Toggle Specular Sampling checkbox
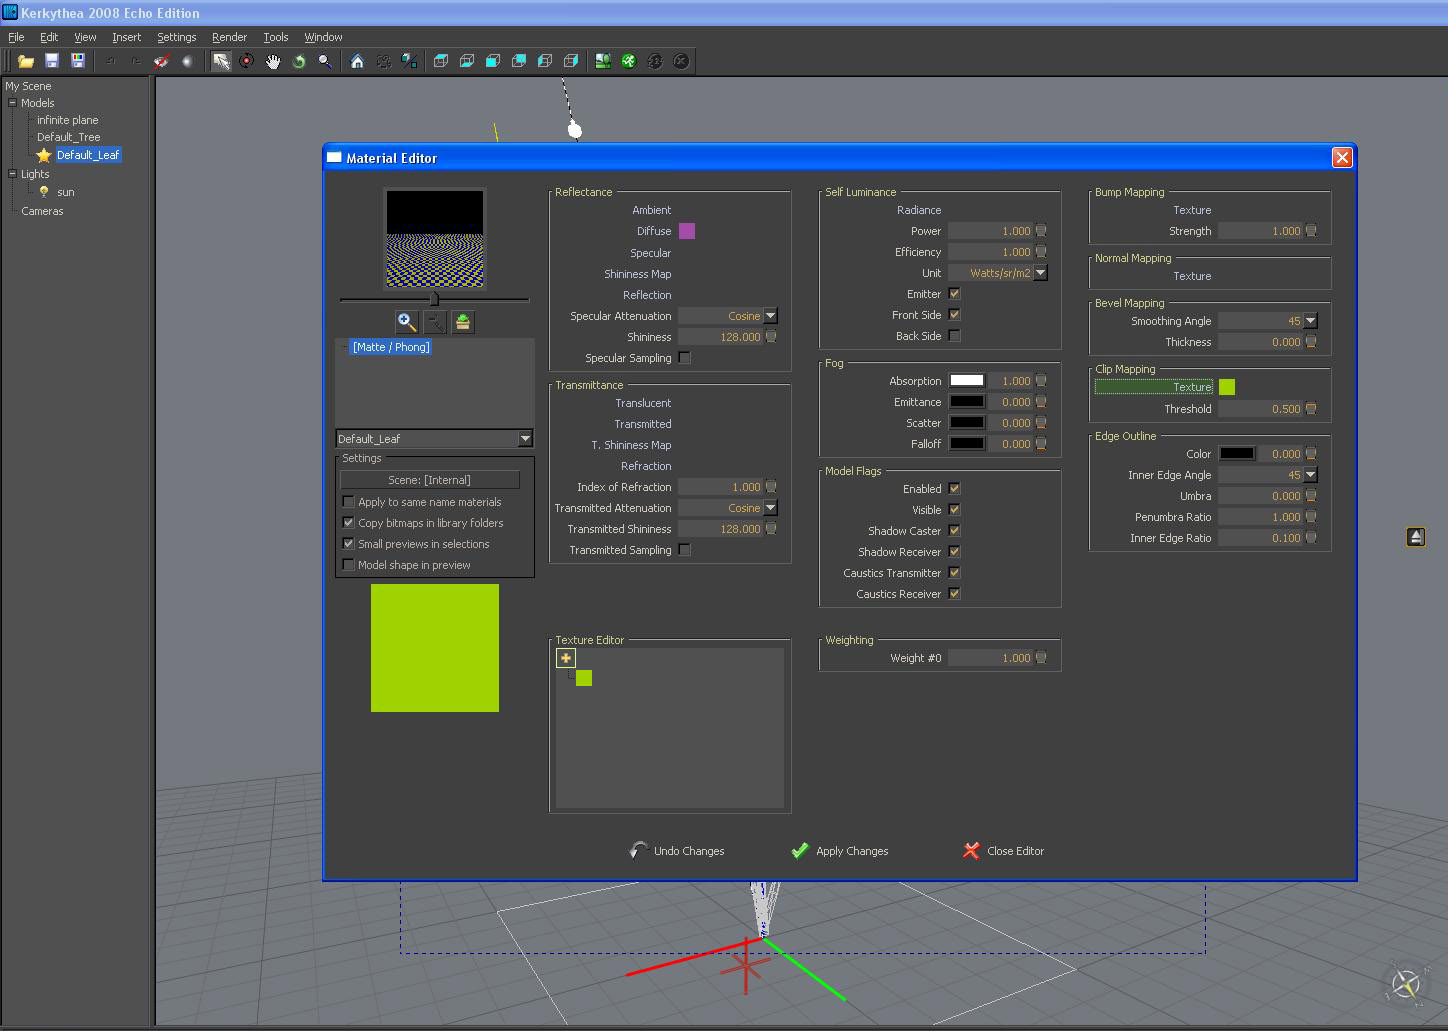 (x=685, y=358)
